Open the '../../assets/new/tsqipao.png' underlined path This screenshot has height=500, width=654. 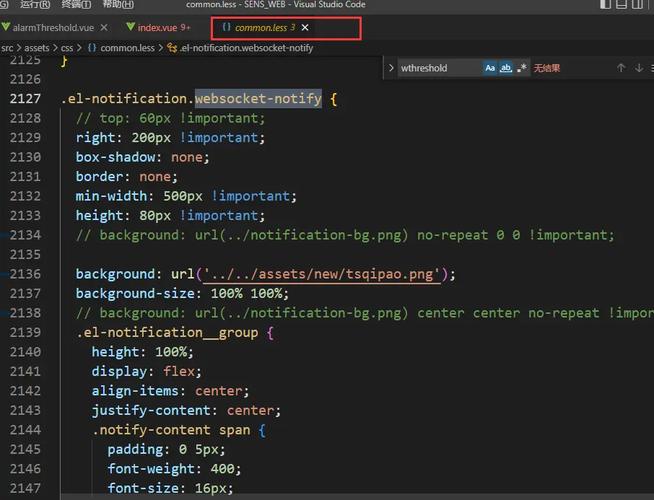[x=322, y=274]
